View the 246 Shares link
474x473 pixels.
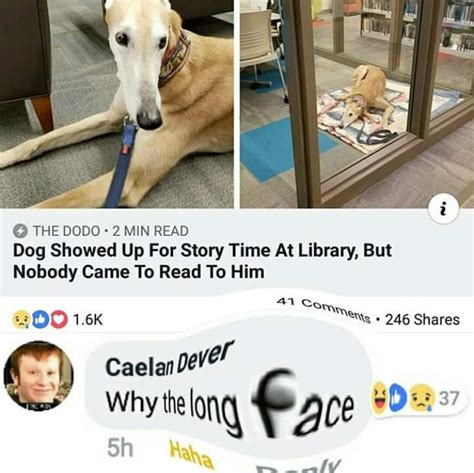tap(422, 320)
